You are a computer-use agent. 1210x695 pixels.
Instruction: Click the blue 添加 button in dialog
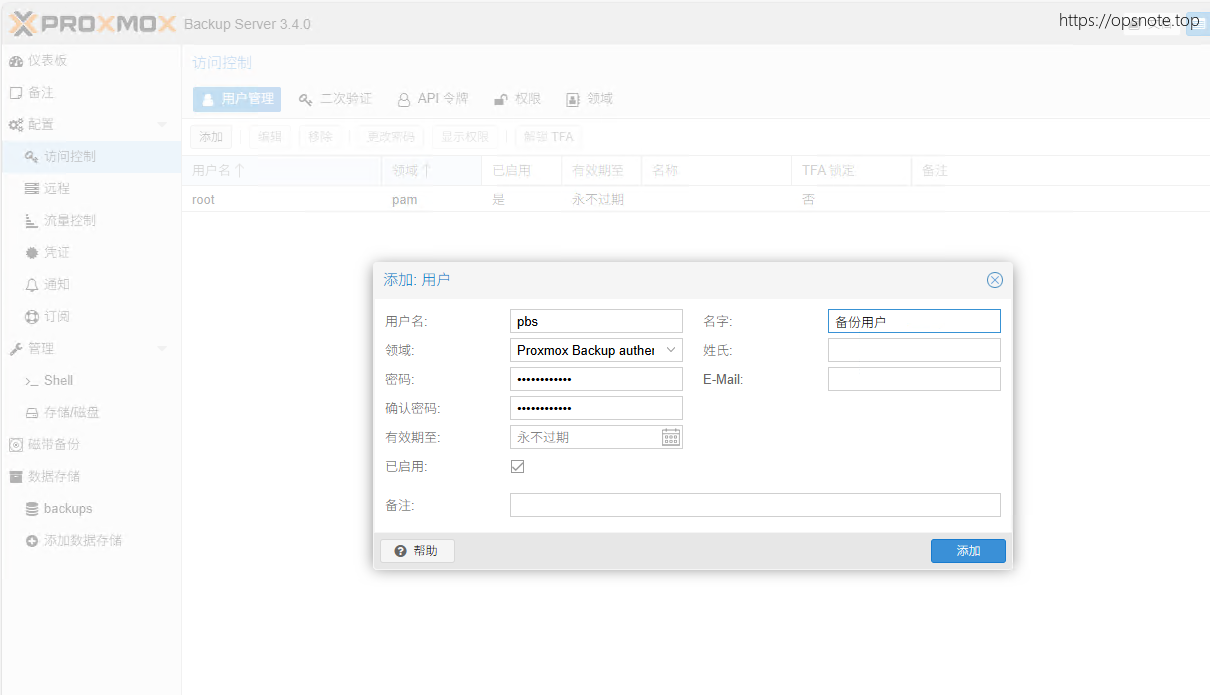(968, 551)
